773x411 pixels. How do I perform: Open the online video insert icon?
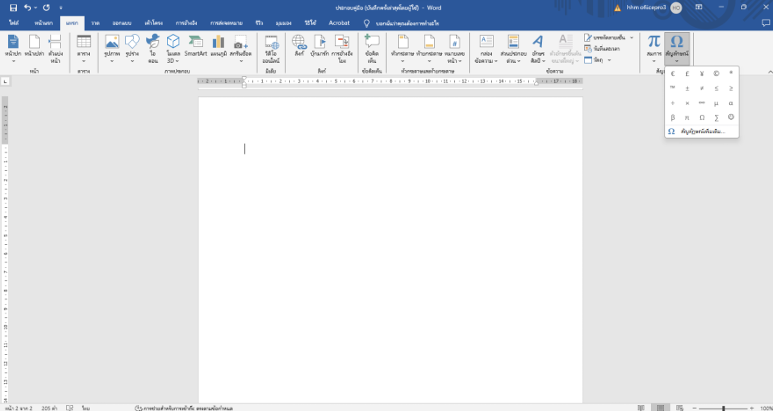271,46
